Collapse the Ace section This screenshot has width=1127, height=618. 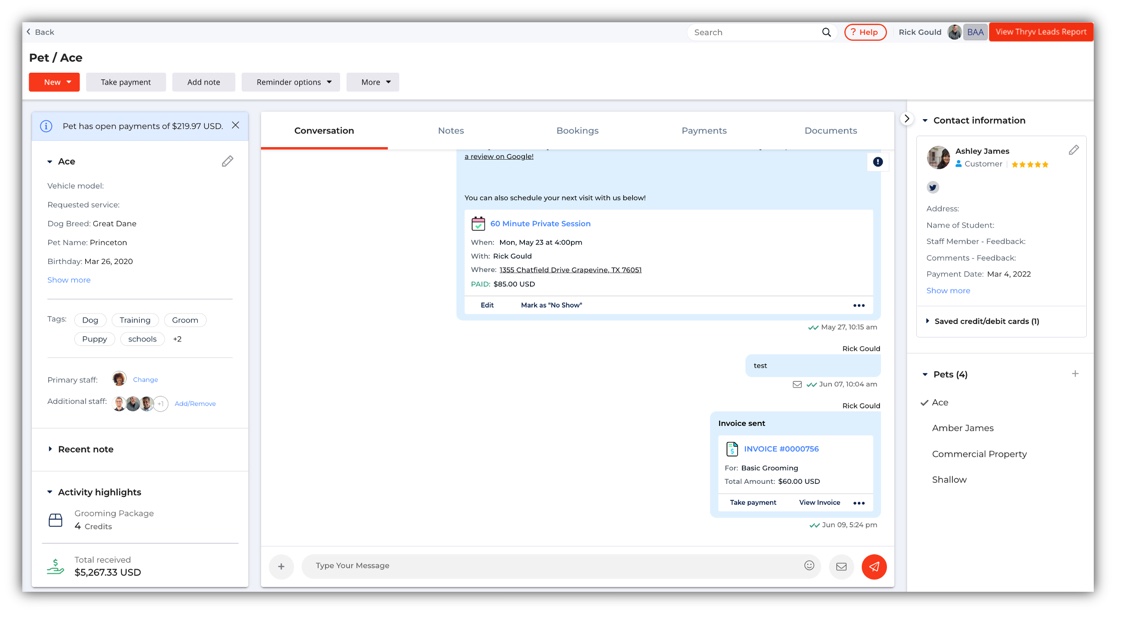pos(50,162)
